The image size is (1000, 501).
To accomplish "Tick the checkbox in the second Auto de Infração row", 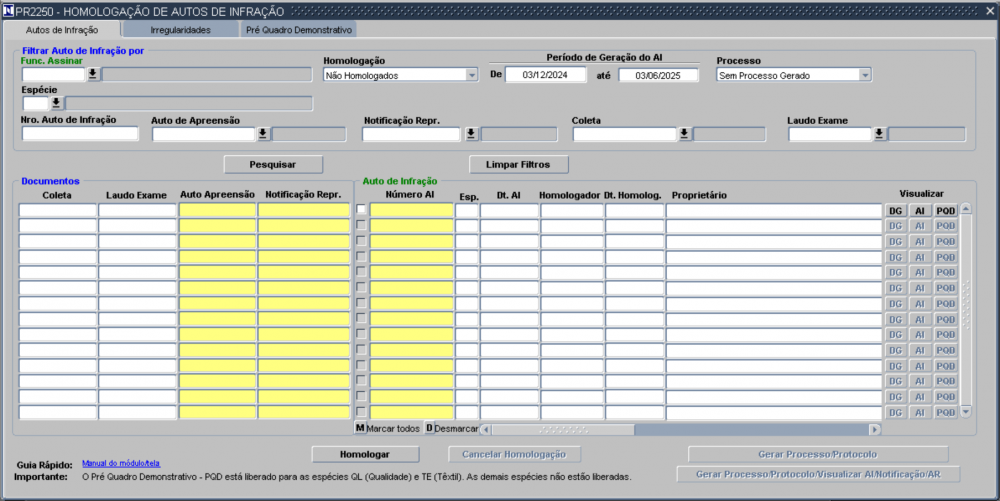I will (x=361, y=225).
